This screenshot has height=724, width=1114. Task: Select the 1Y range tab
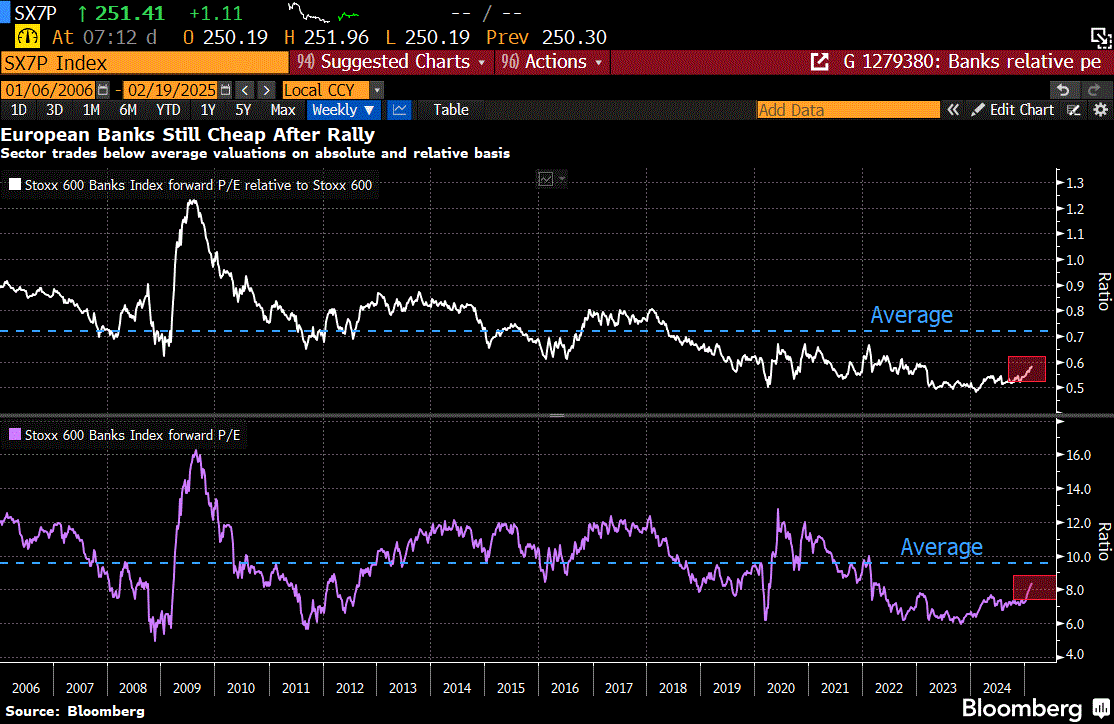(207, 110)
